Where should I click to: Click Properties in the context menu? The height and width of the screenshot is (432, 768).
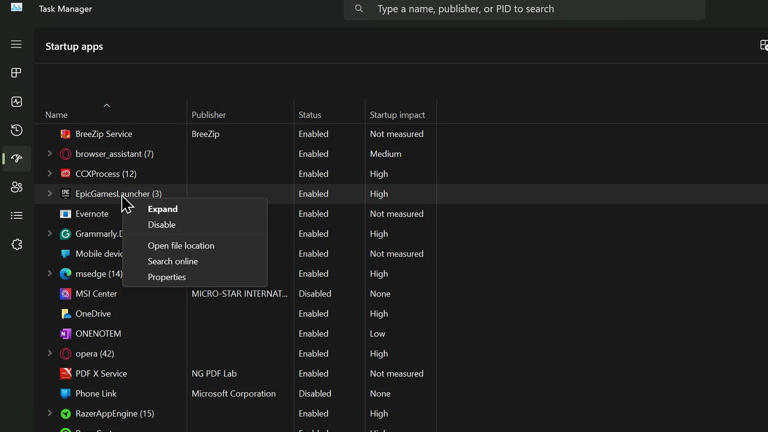click(x=167, y=277)
